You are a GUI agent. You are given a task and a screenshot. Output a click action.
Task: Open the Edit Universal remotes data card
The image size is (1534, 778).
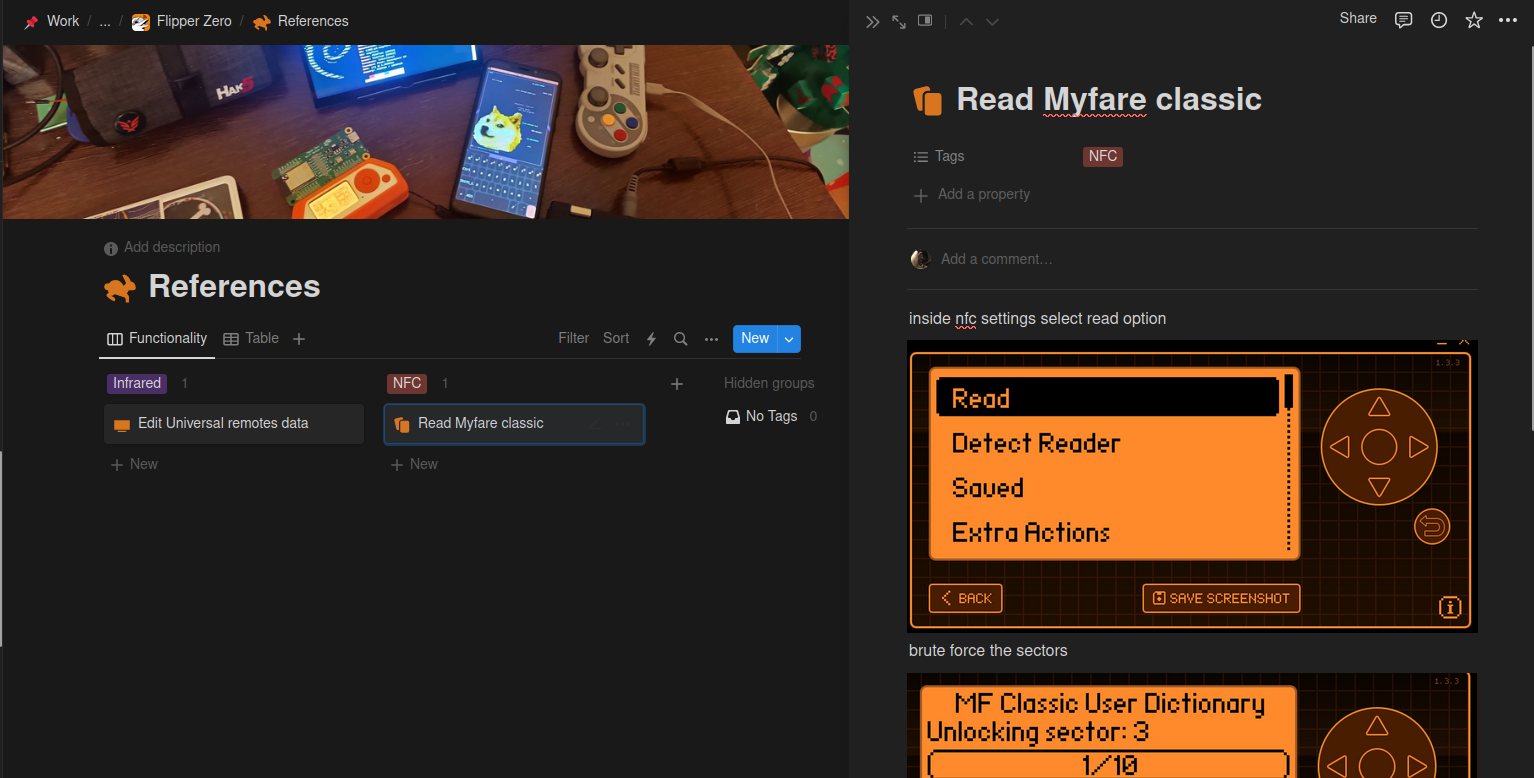223,424
